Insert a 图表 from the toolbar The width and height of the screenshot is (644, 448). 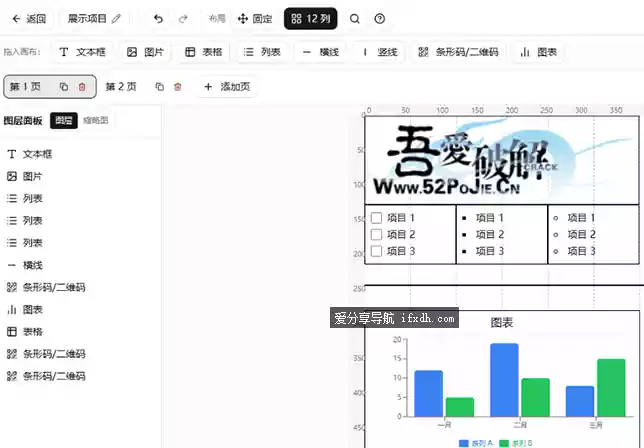(538, 52)
